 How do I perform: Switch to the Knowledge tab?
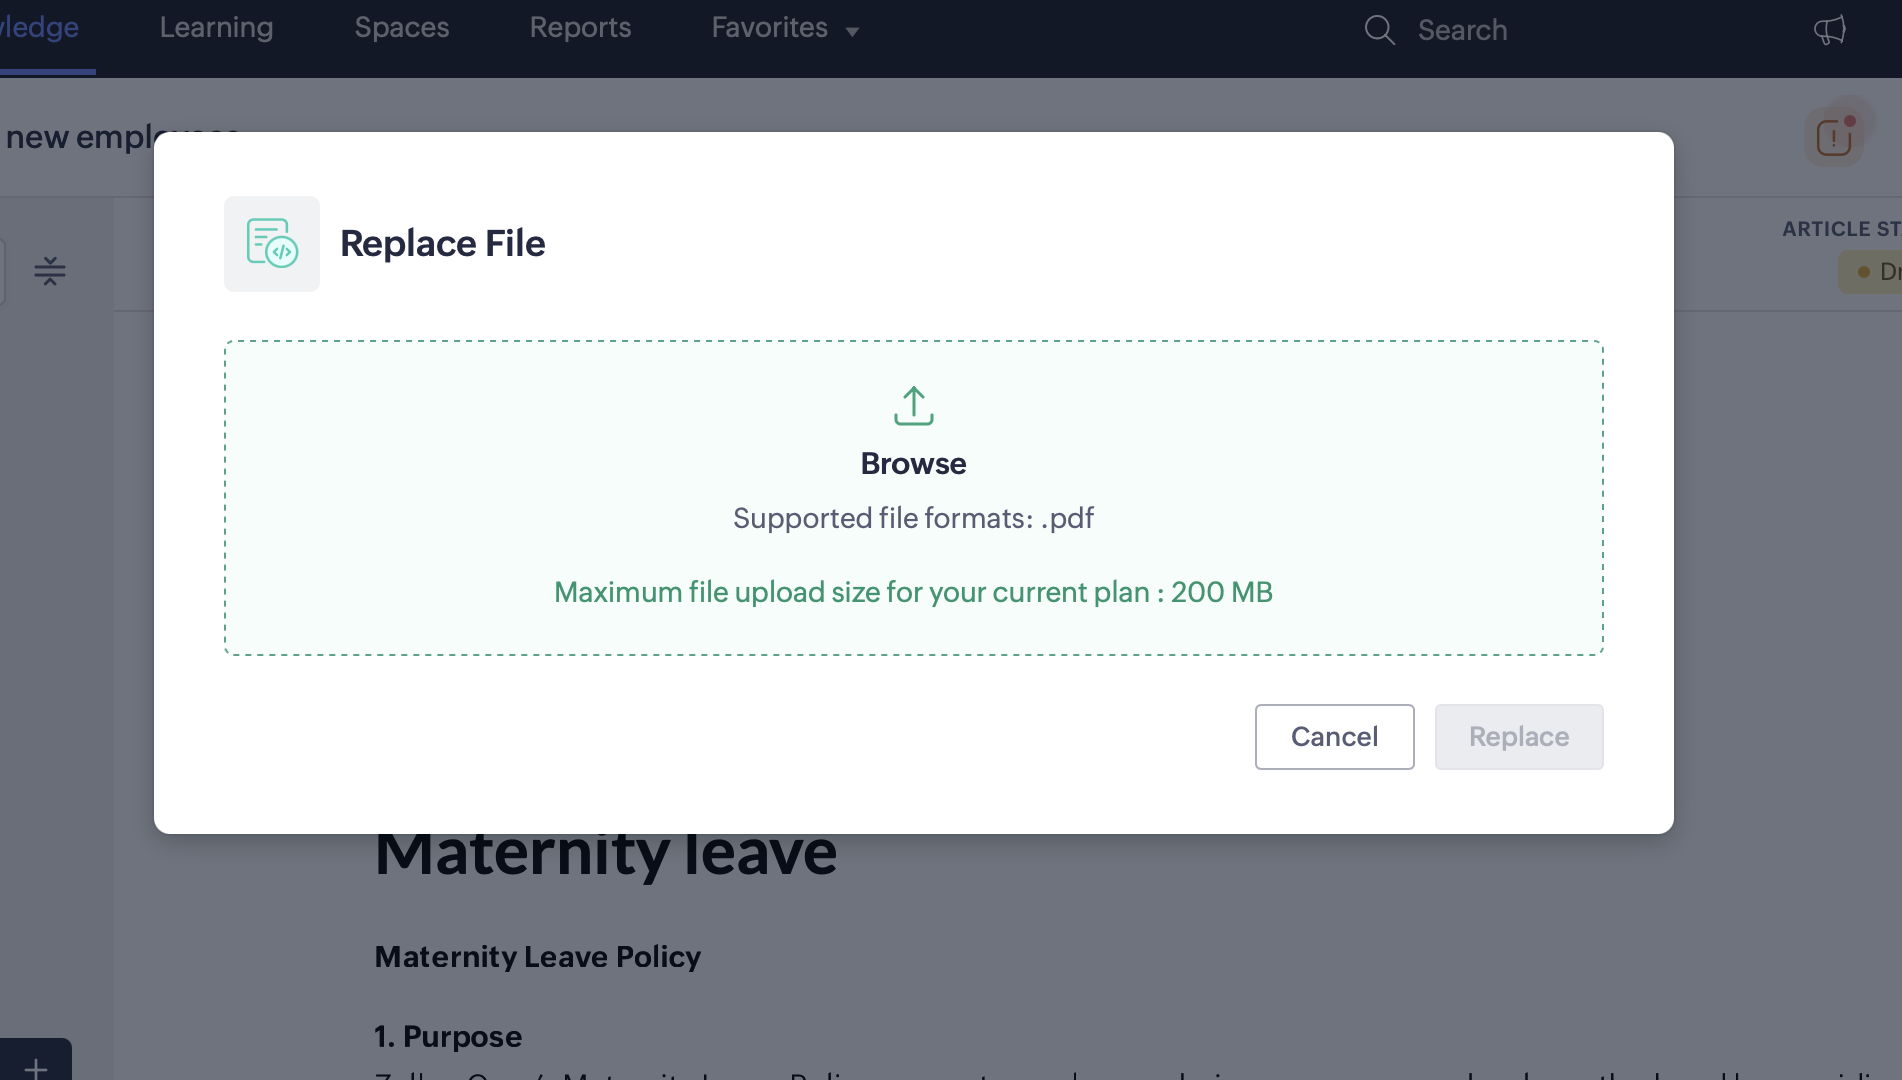[40, 28]
